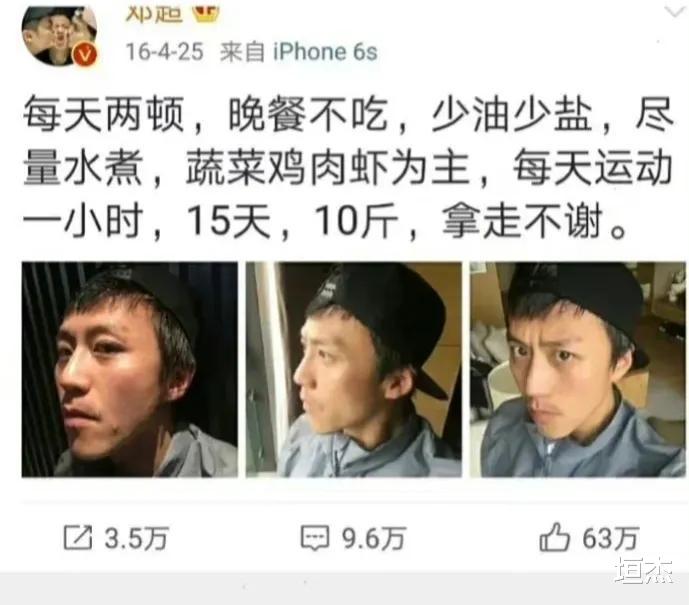The width and height of the screenshot is (689, 605).
Task: Like the post with the thumbs-up icon
Action: (x=555, y=536)
